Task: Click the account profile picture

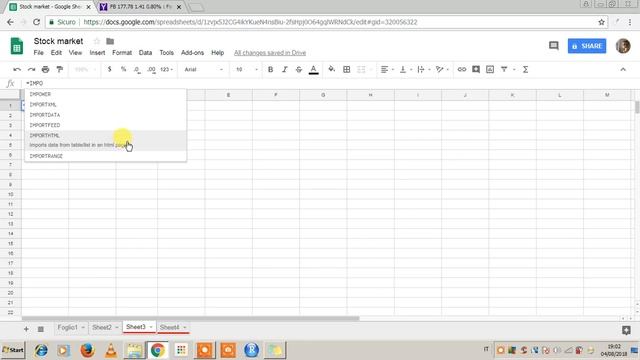Action: 623,46
